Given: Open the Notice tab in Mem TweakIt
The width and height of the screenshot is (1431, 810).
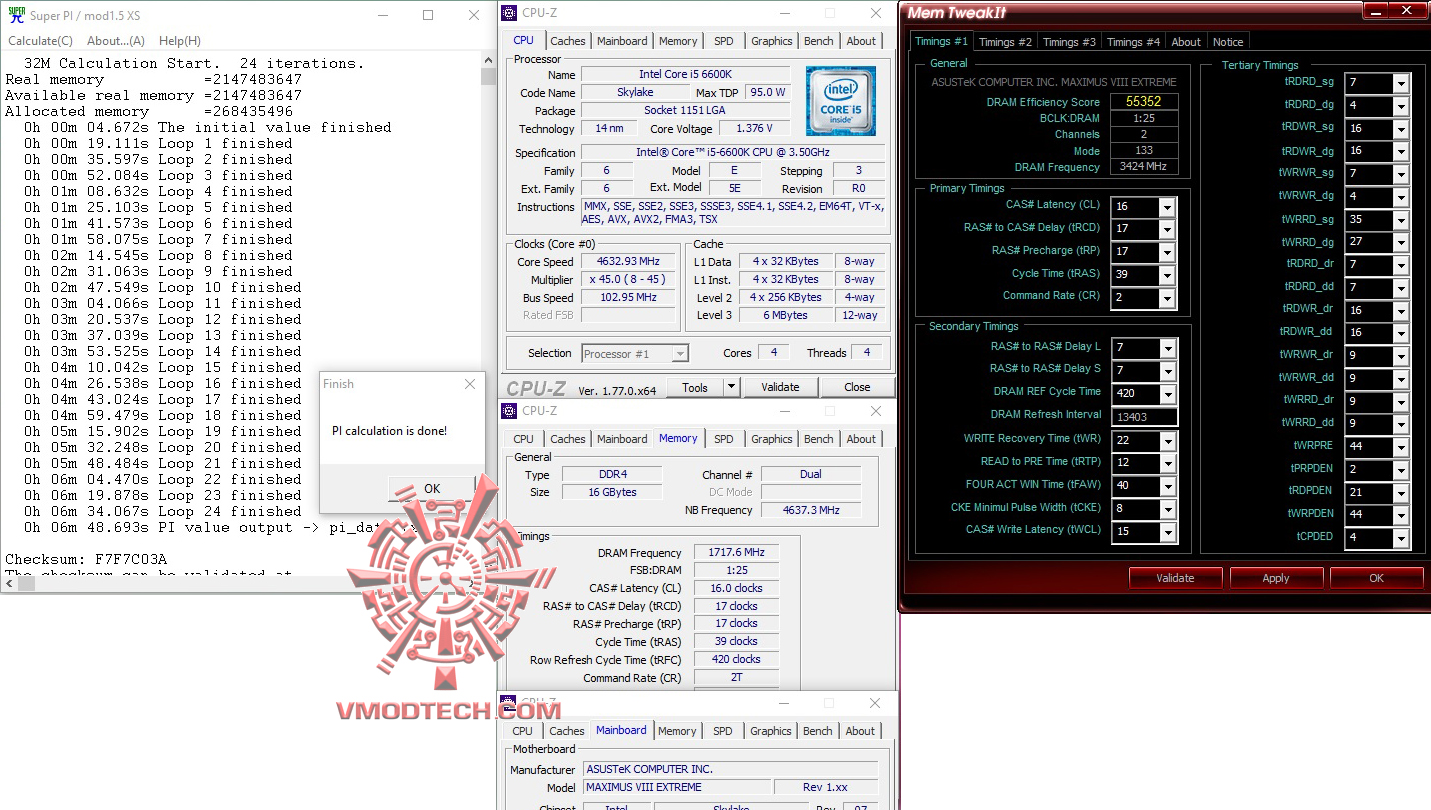Looking at the screenshot, I should (x=1228, y=41).
